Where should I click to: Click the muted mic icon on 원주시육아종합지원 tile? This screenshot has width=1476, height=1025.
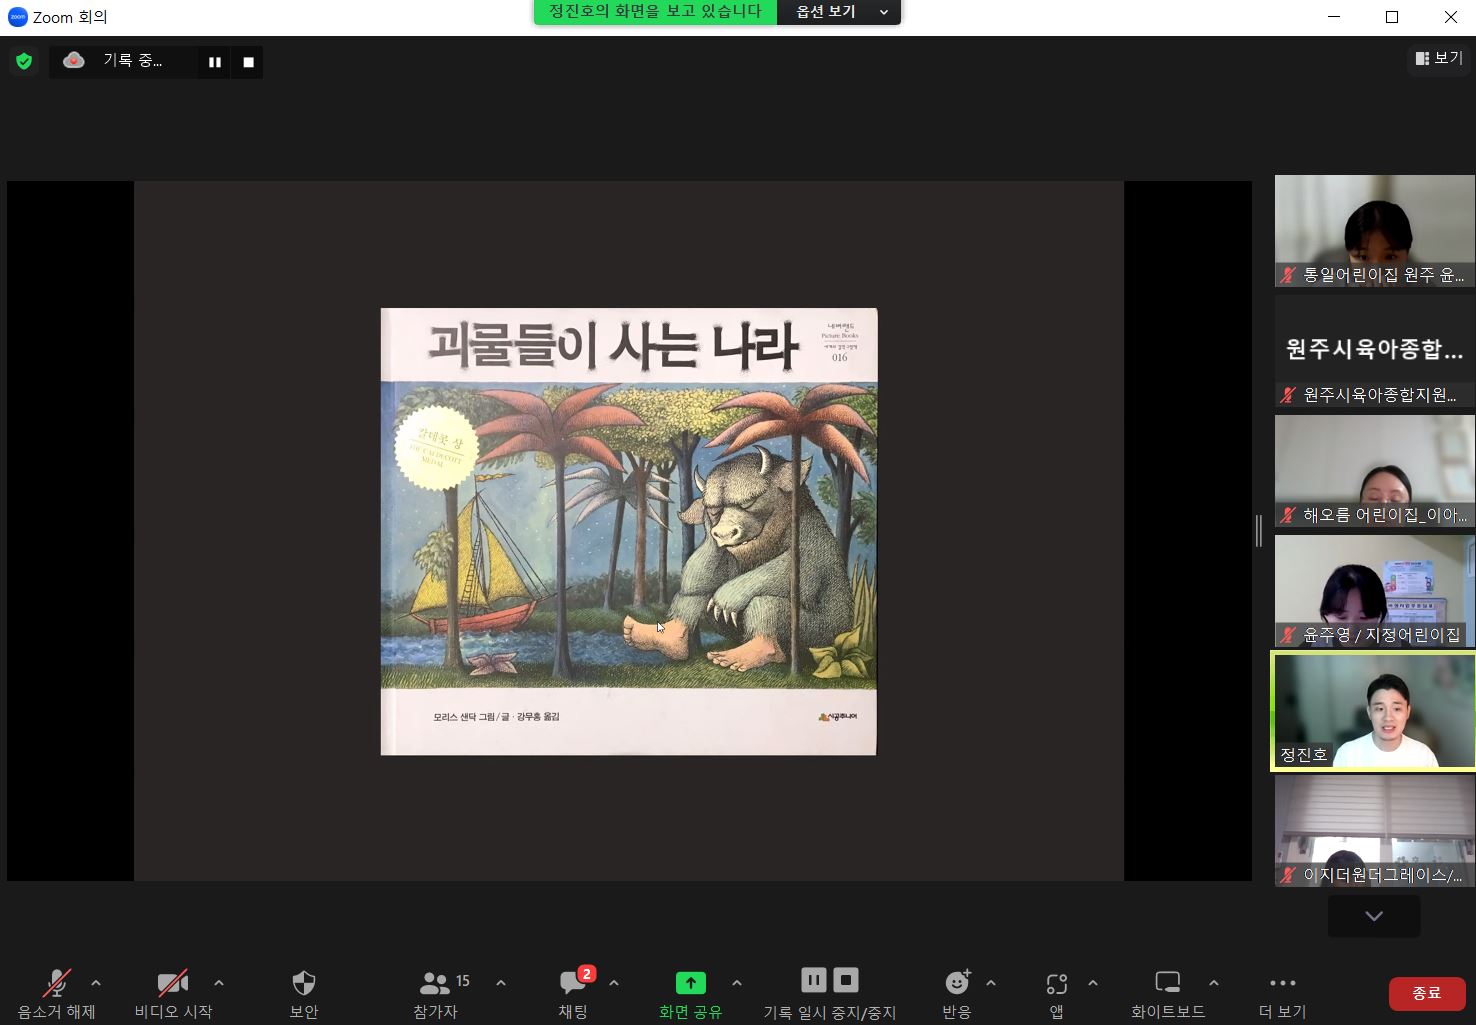[x=1288, y=395]
